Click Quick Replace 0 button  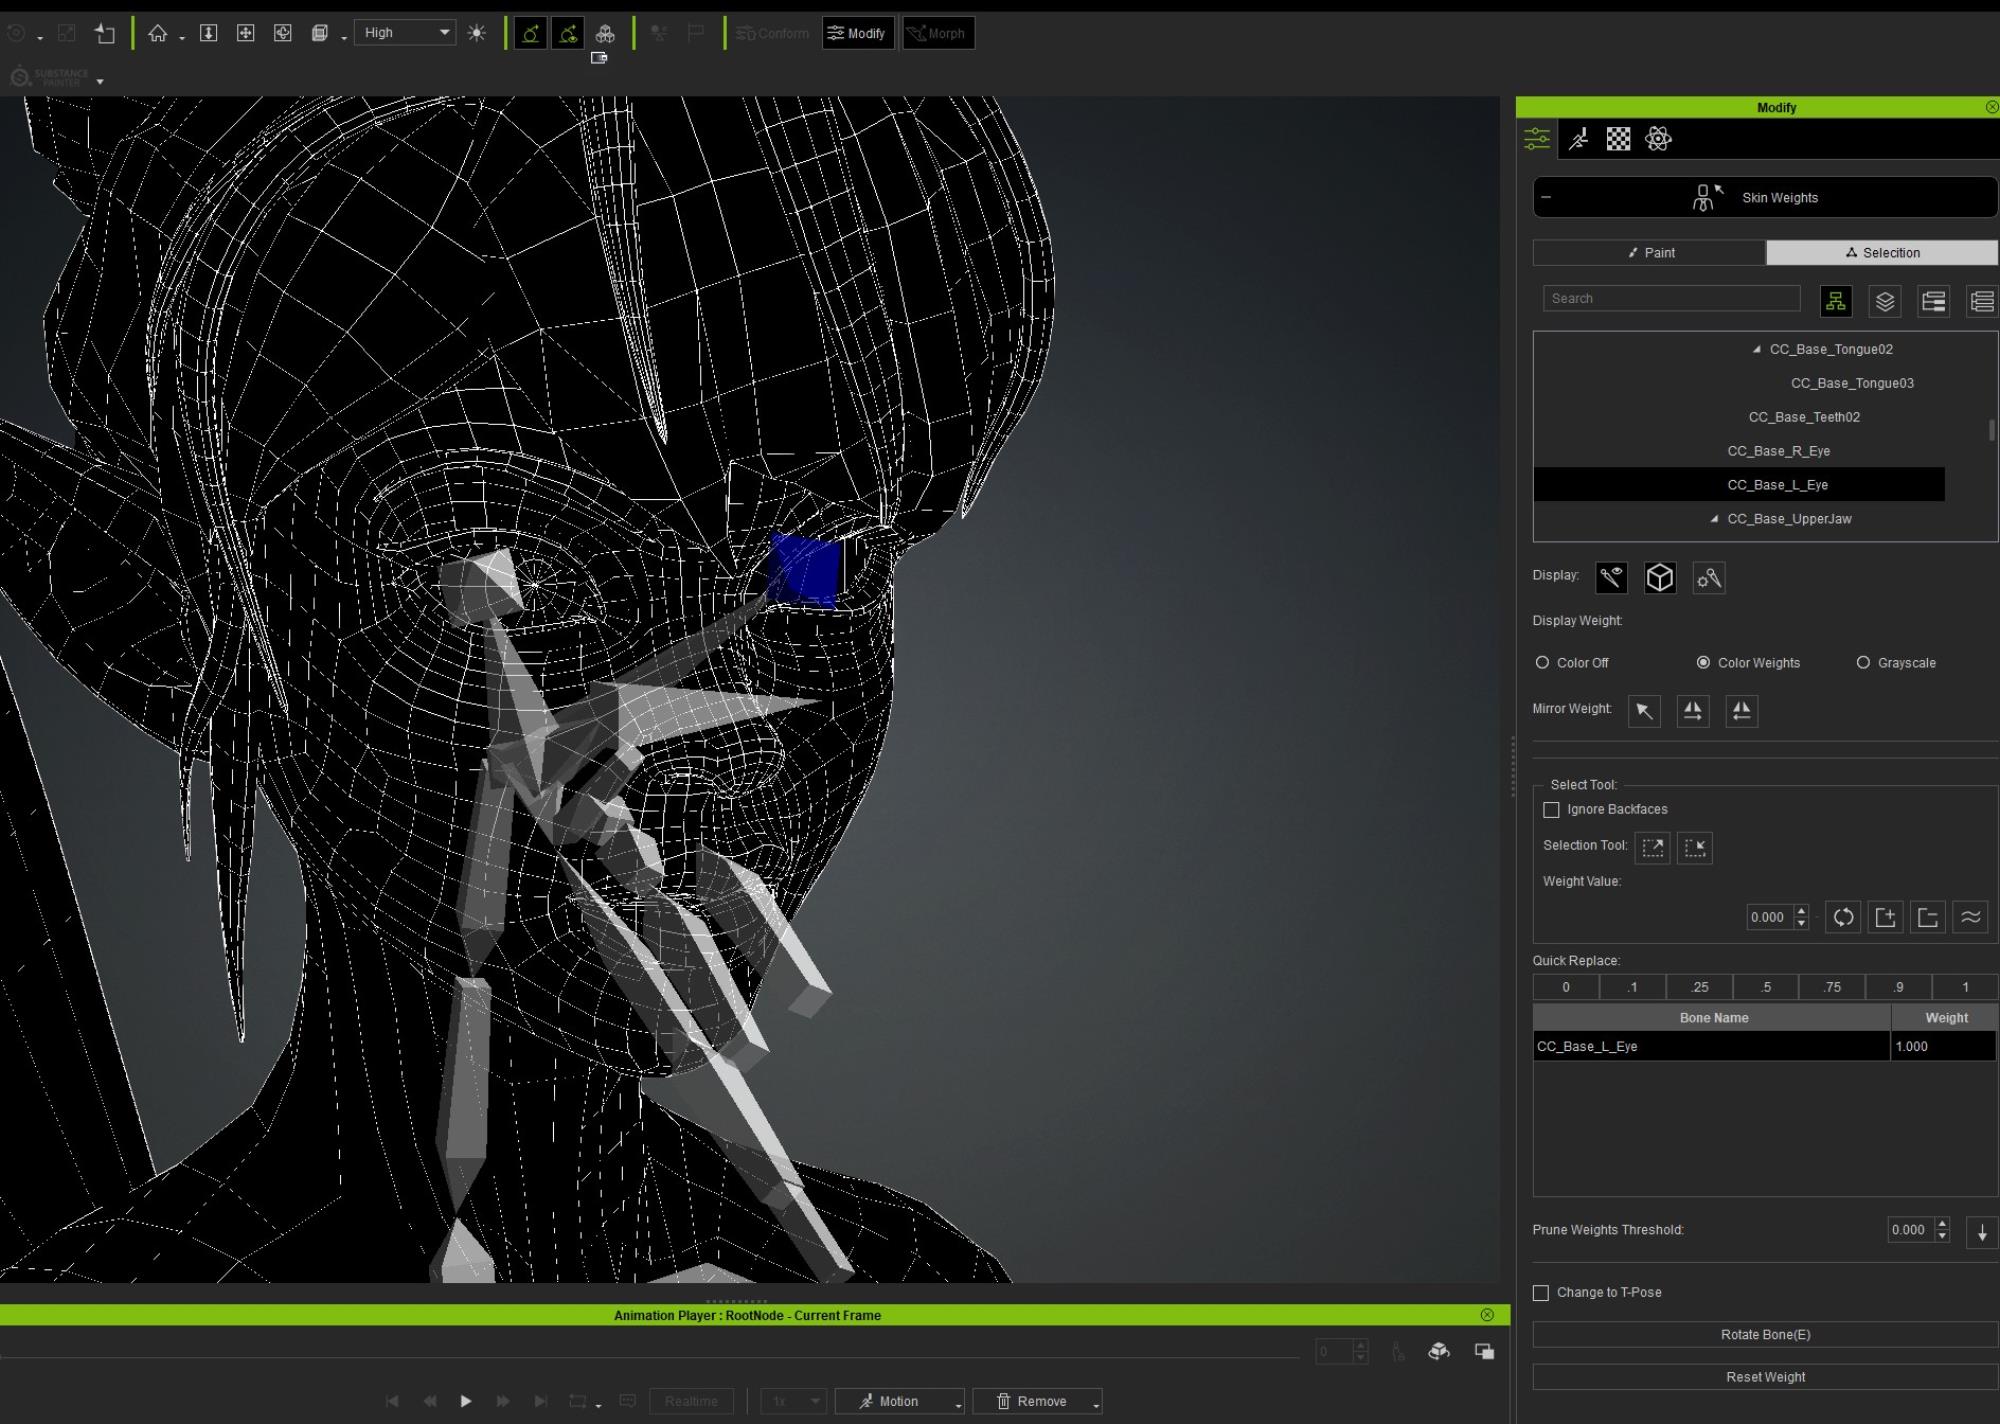tap(1566, 987)
